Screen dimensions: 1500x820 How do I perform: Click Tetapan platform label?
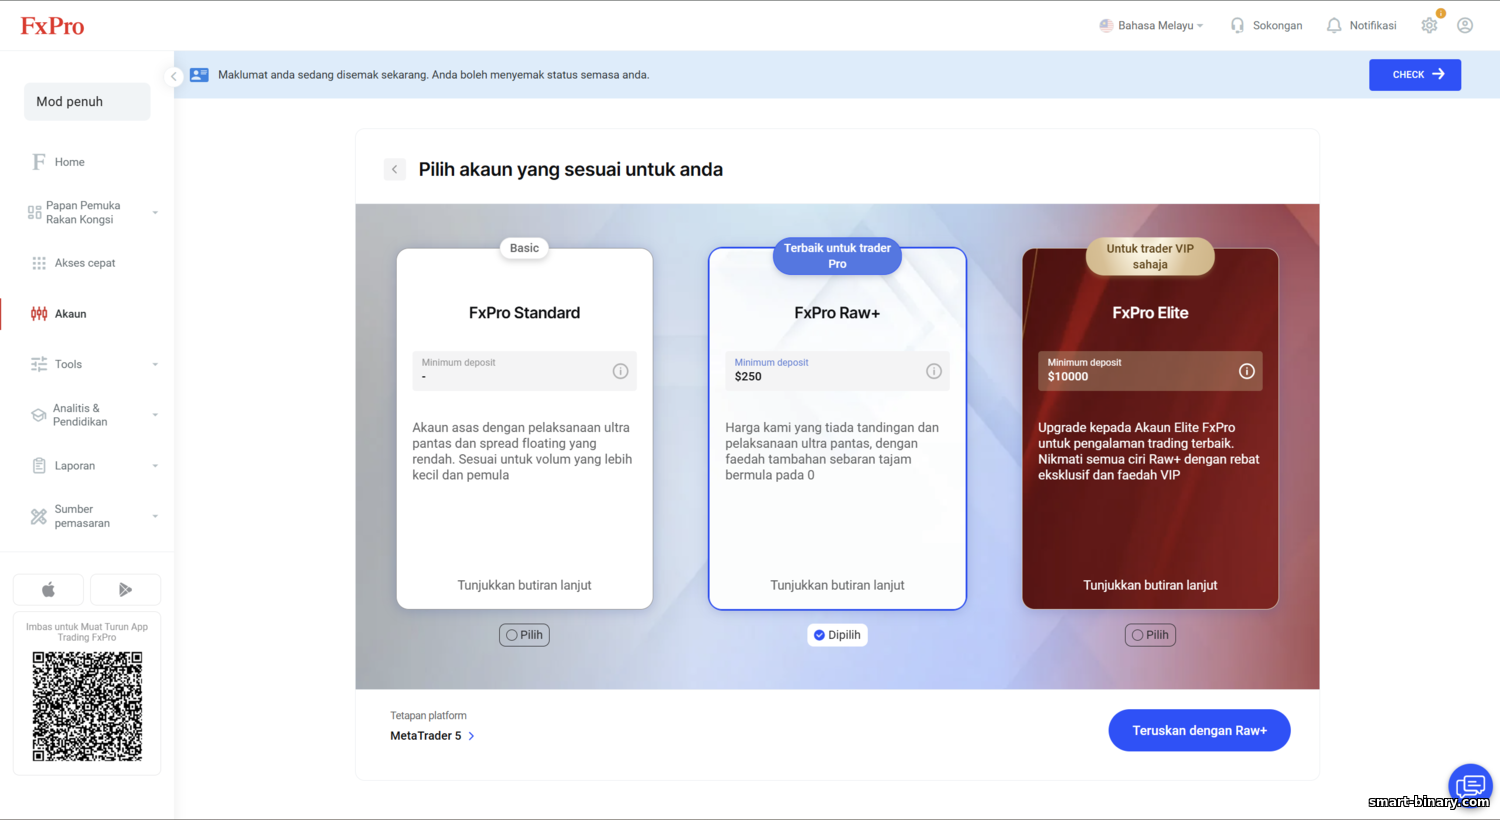(x=428, y=716)
